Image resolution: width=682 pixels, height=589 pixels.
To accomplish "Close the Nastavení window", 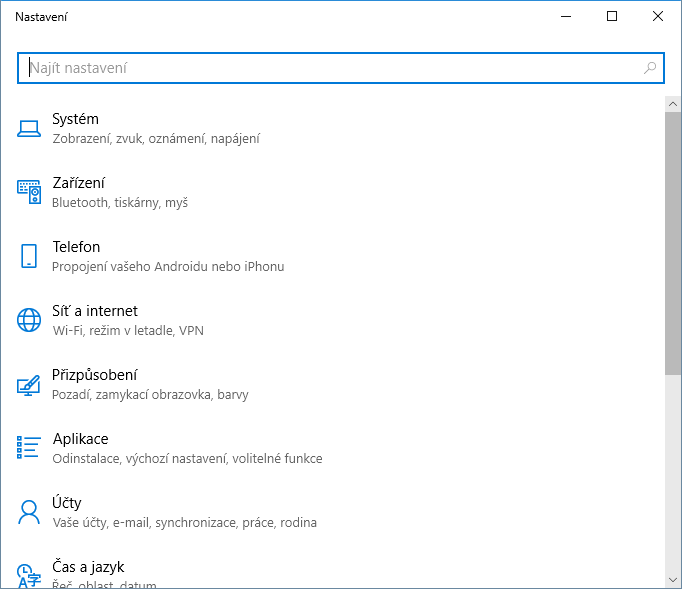I will tap(658, 17).
